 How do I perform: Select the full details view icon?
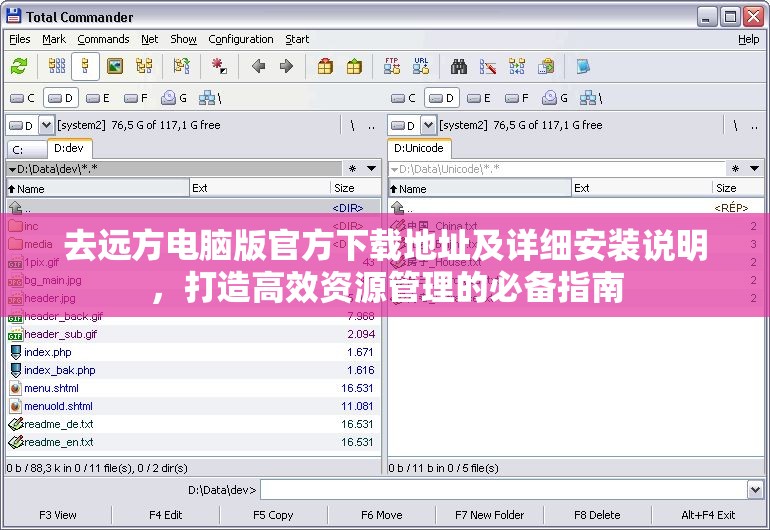coord(85,66)
